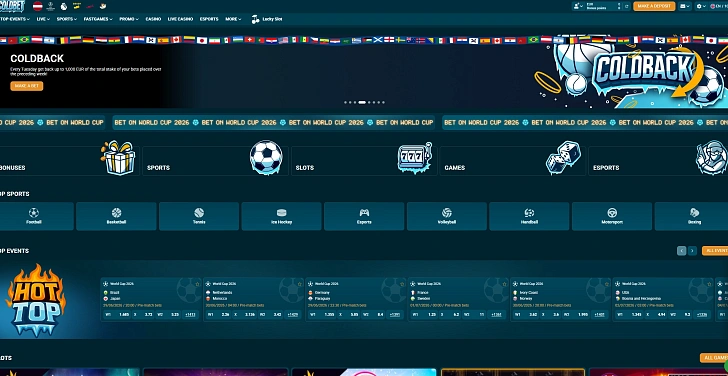Viewport: 728px width, 376px height.
Task: Refresh the balance with the reload icon
Action: tap(626, 6)
